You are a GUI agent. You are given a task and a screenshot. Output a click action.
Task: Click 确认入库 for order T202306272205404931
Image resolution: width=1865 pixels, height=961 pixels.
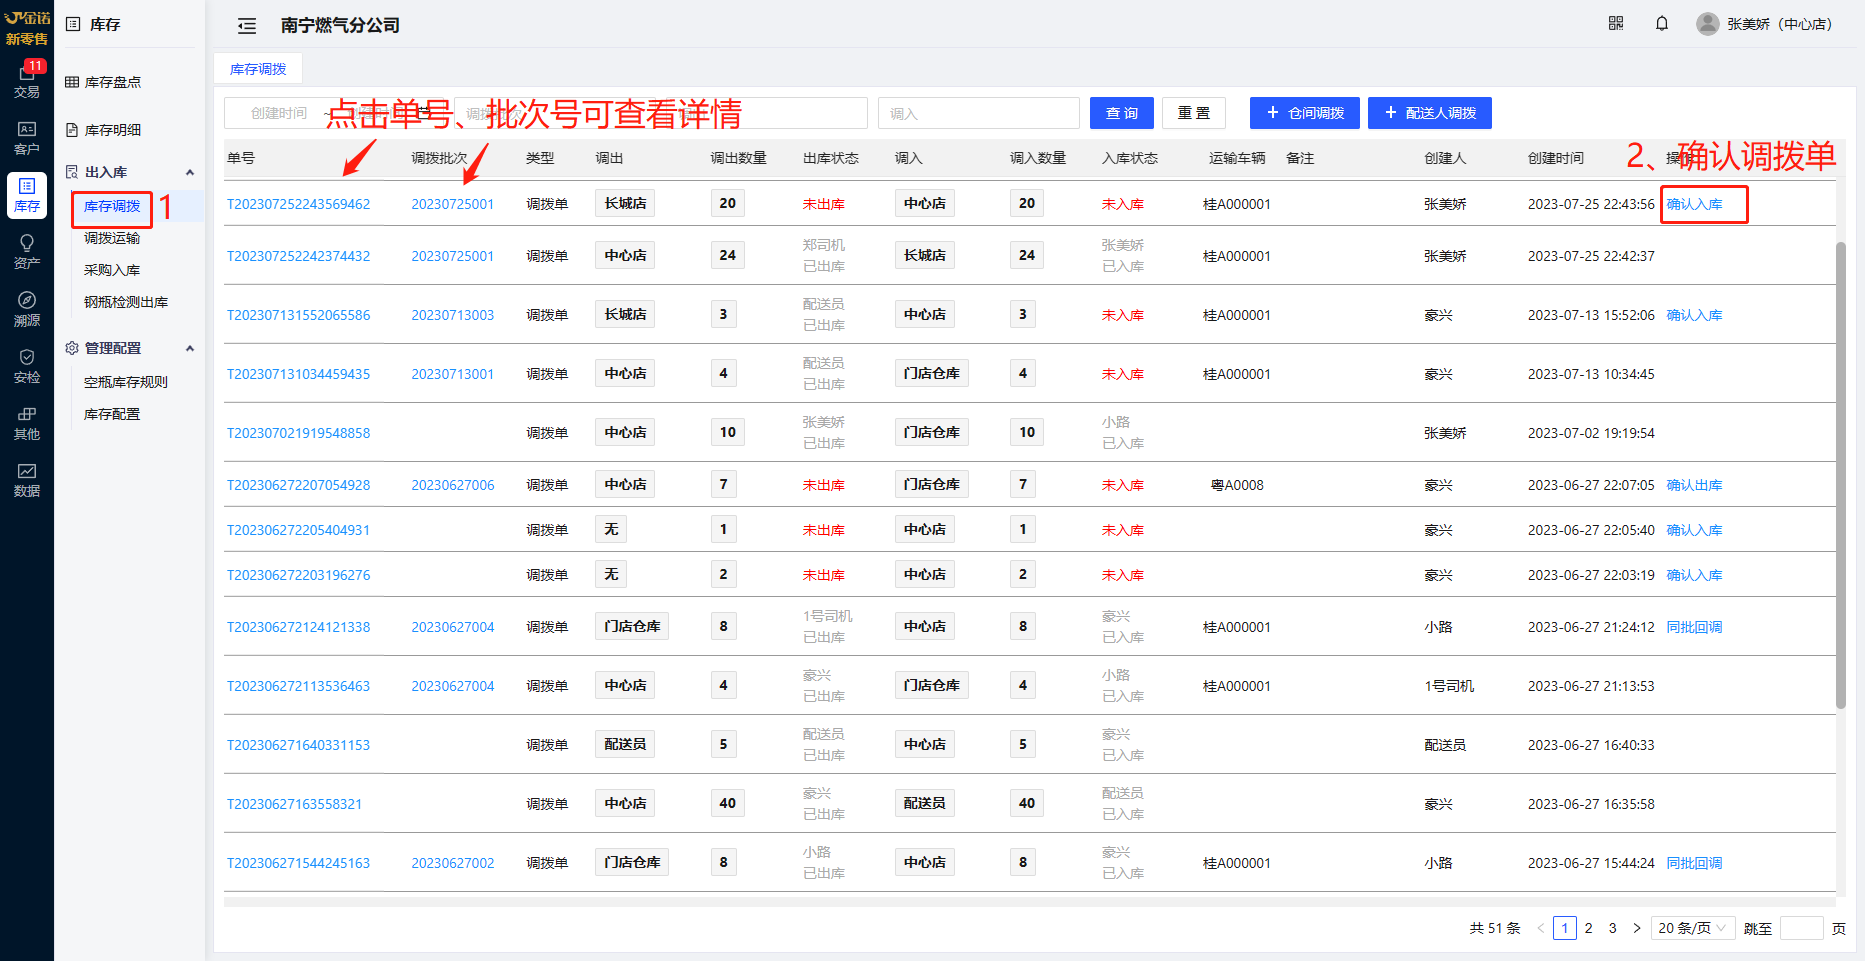point(1694,530)
